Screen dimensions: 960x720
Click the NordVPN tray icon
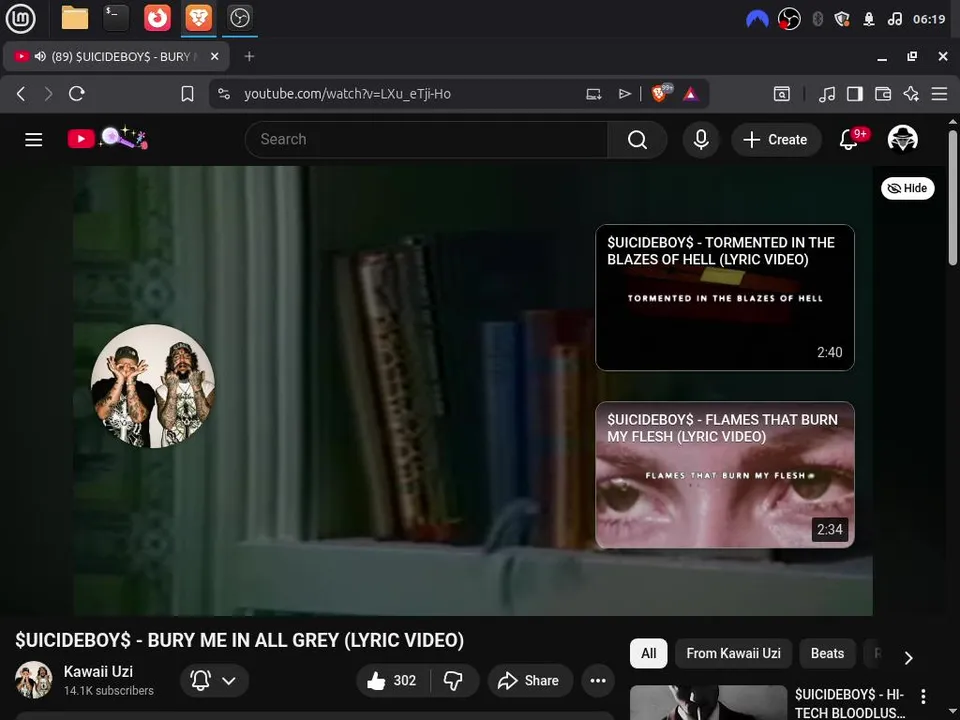pyautogui.click(x=757, y=20)
